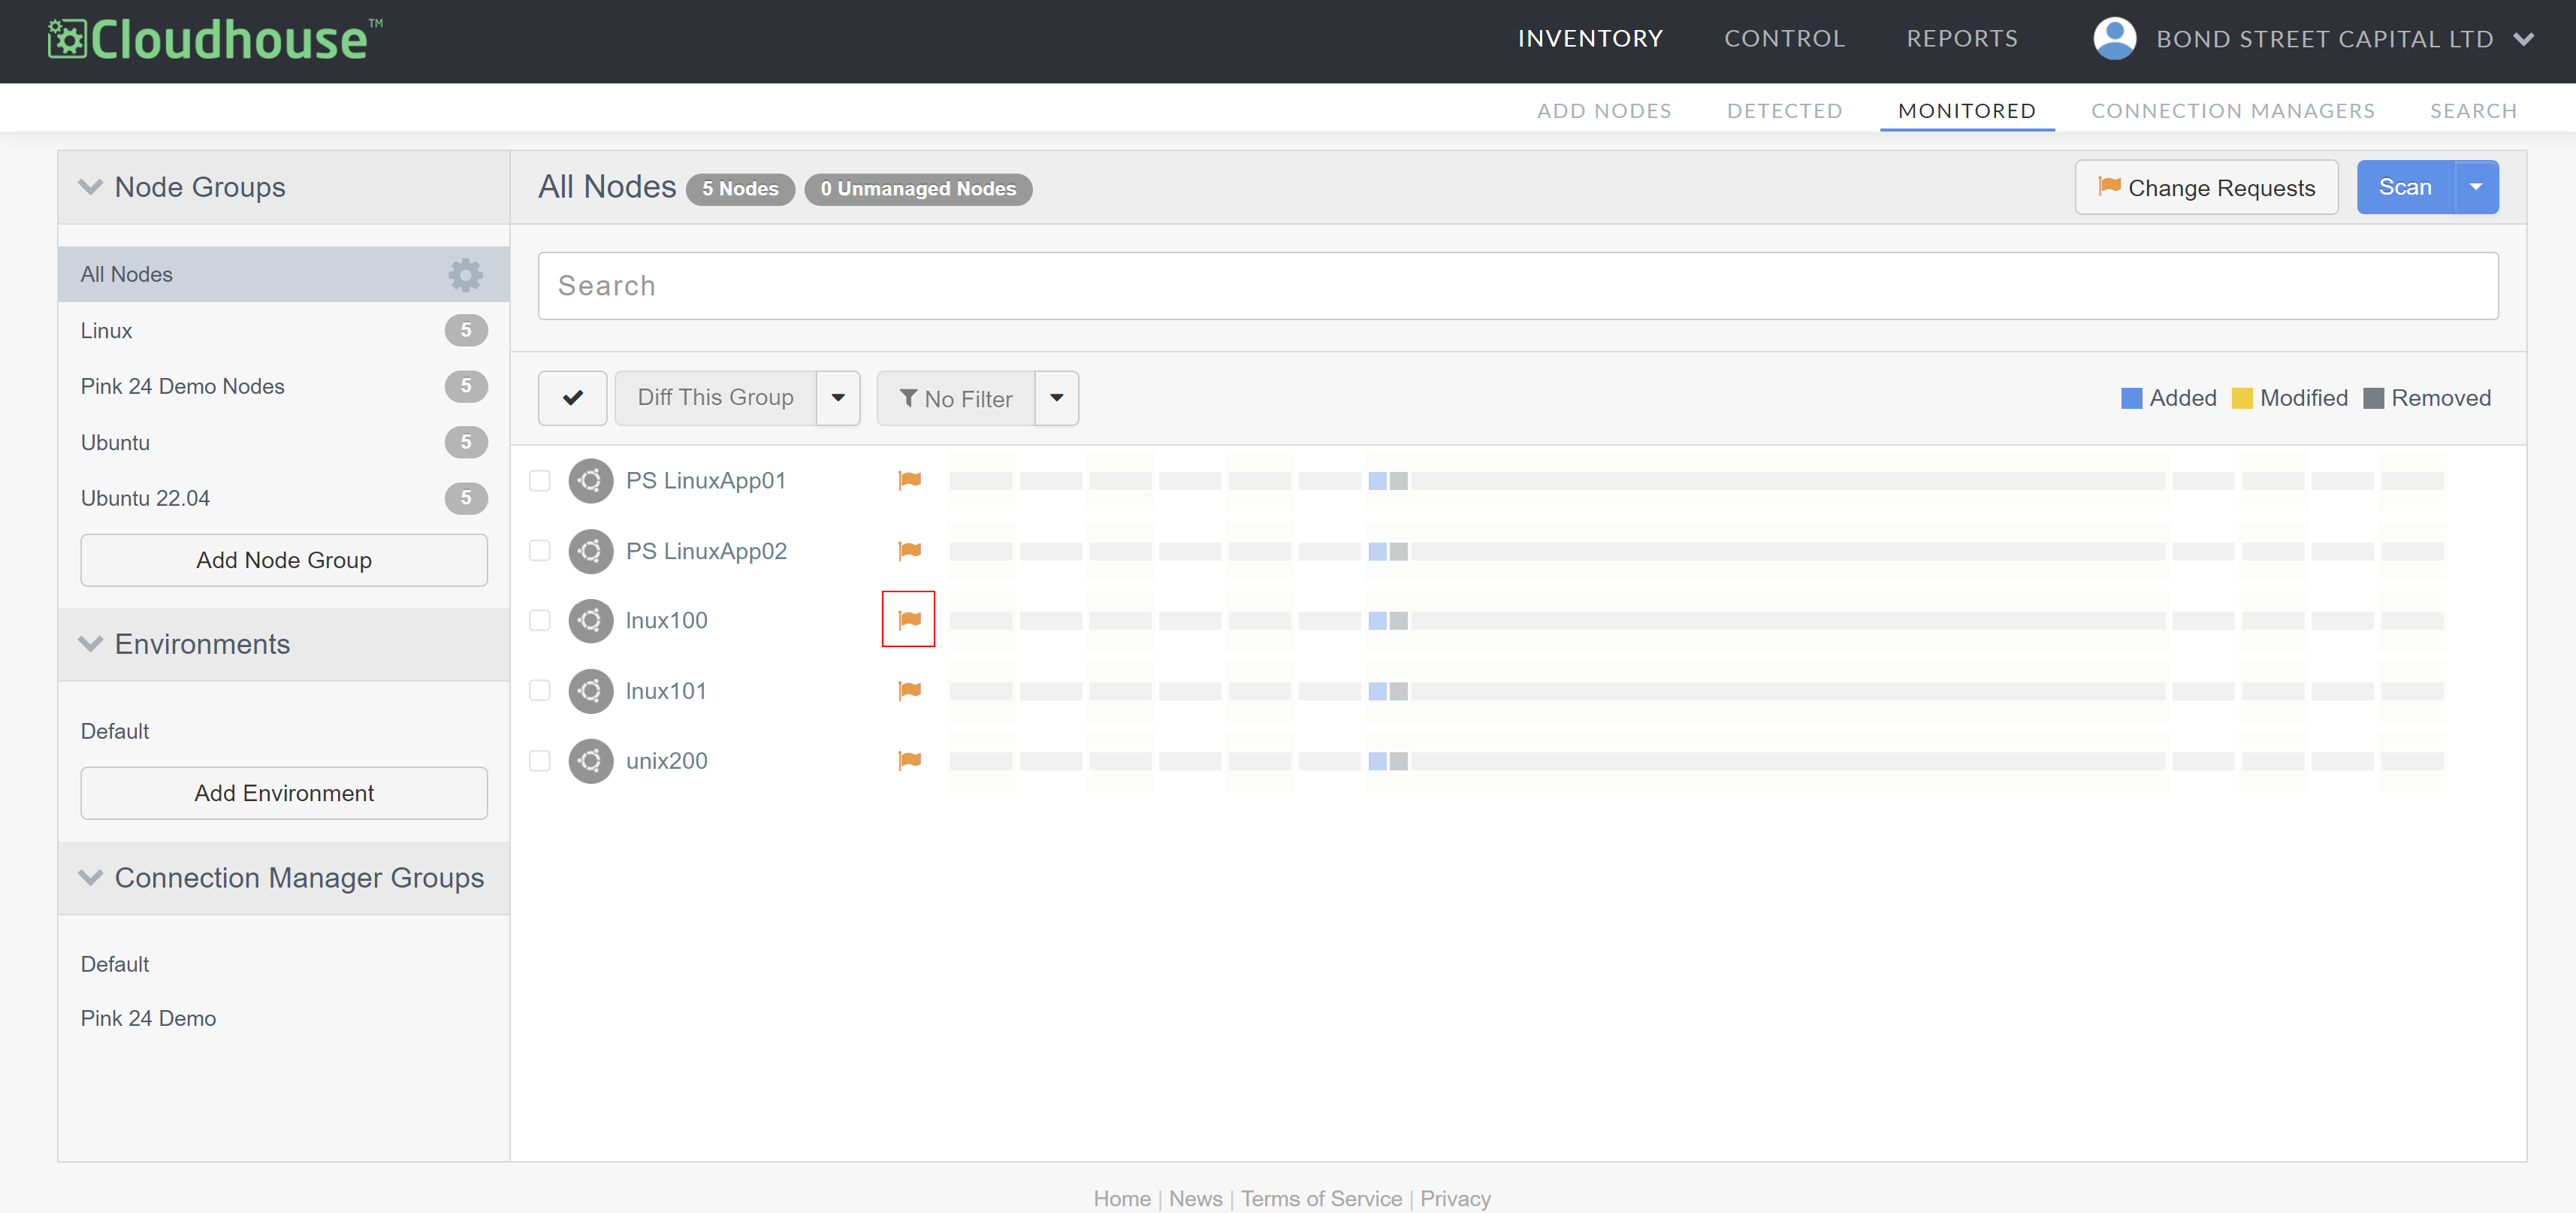Open All Nodes group settings gear

(x=465, y=274)
